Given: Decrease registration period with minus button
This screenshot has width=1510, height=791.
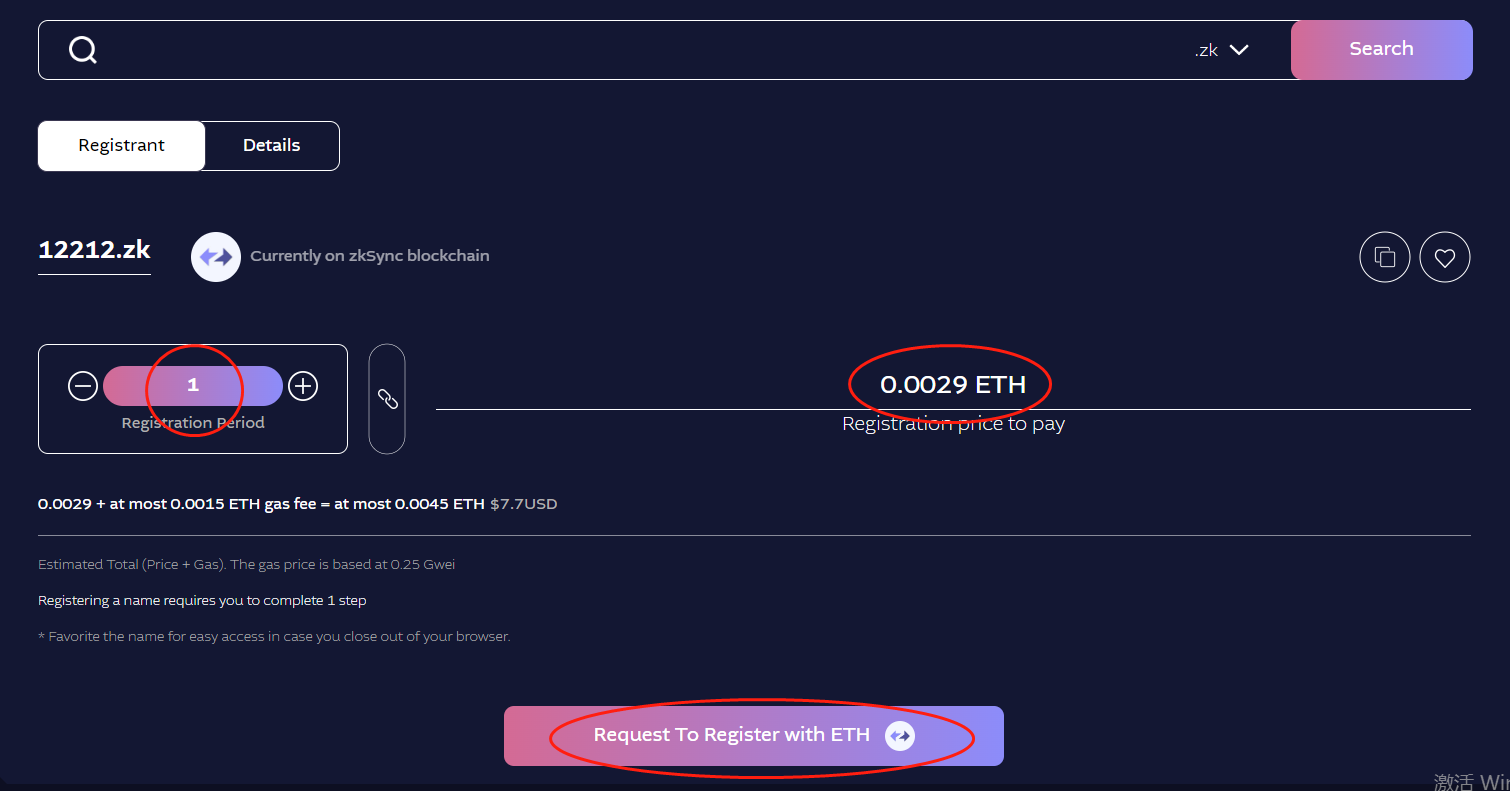Looking at the screenshot, I should [x=83, y=386].
